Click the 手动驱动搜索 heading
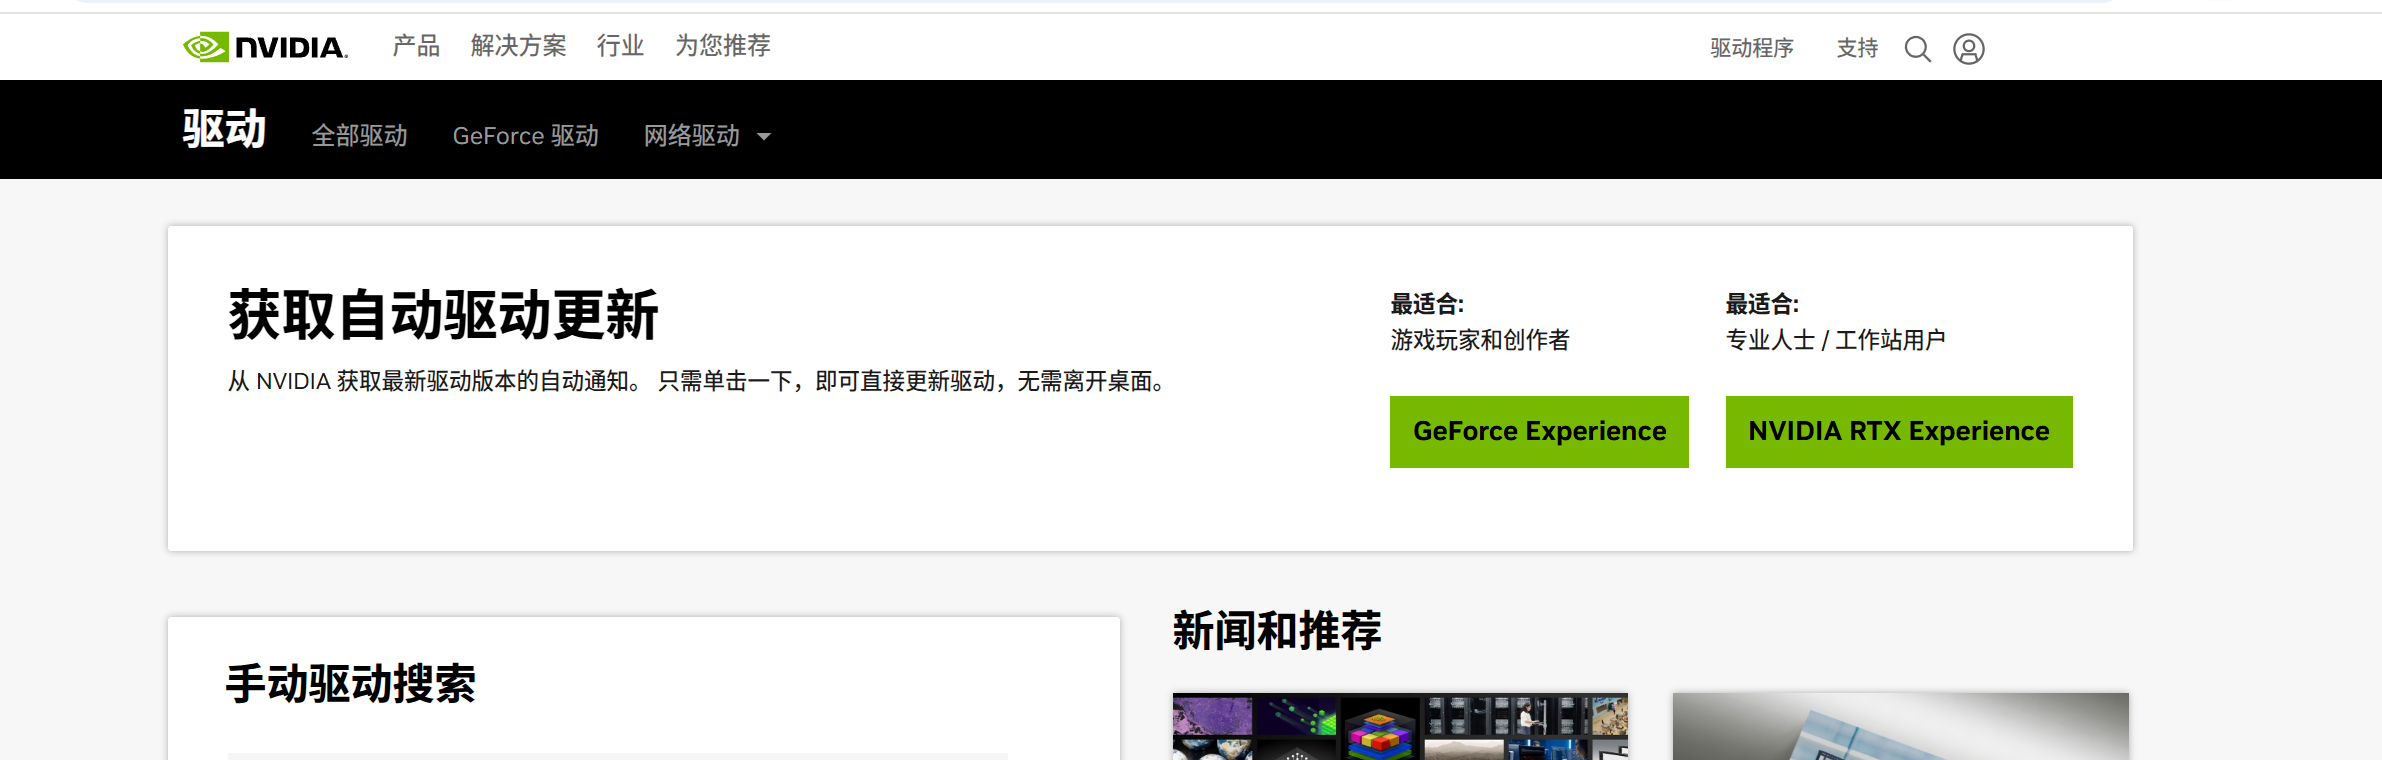This screenshot has width=2382, height=760. [x=351, y=684]
